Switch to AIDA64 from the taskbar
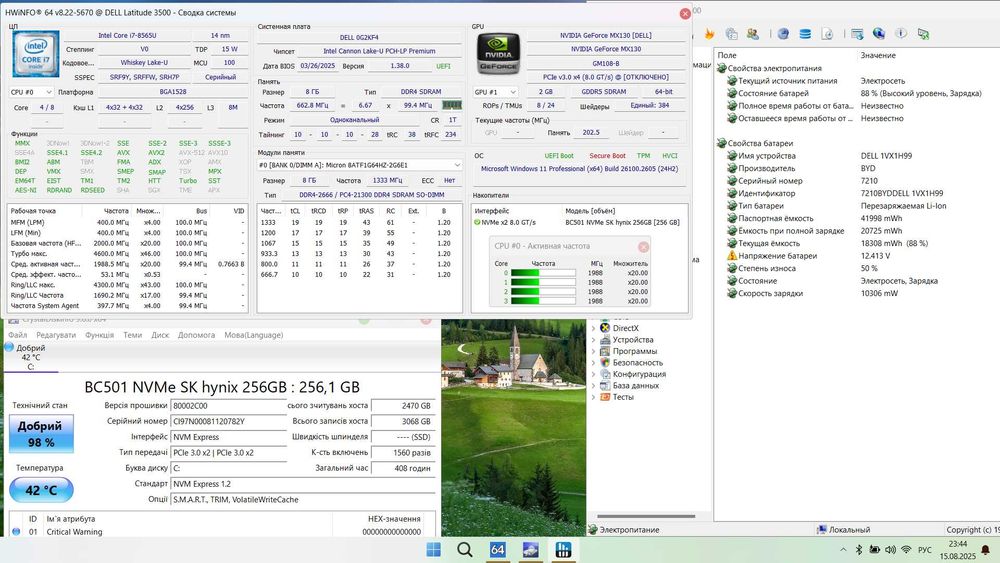 coord(497,550)
